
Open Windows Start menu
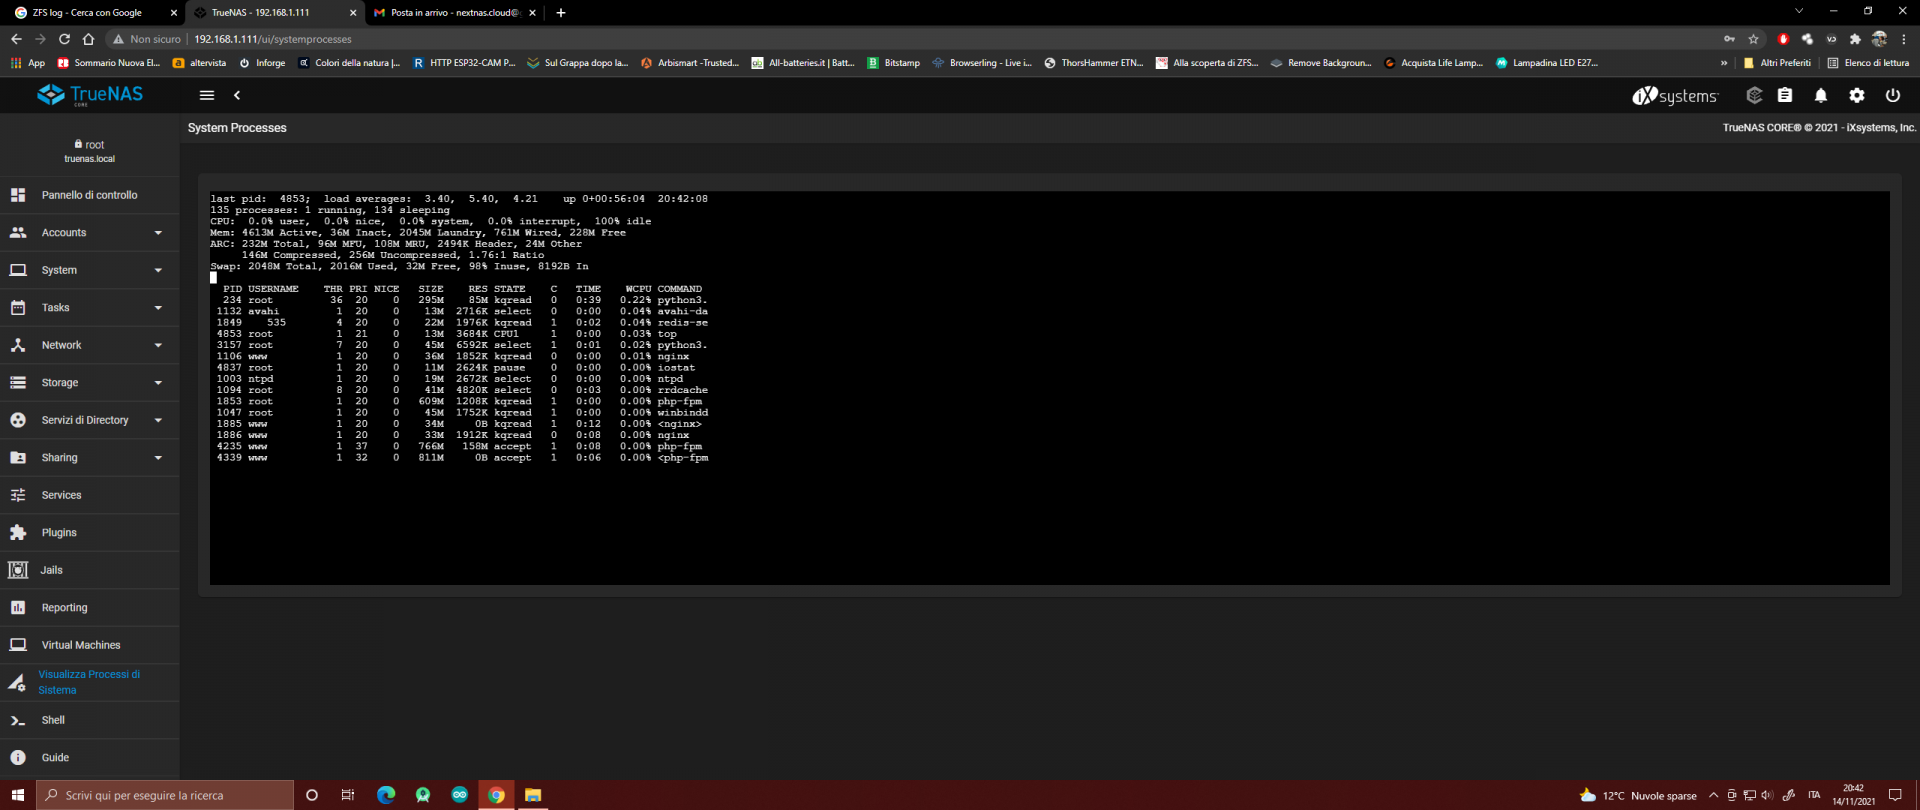point(17,795)
